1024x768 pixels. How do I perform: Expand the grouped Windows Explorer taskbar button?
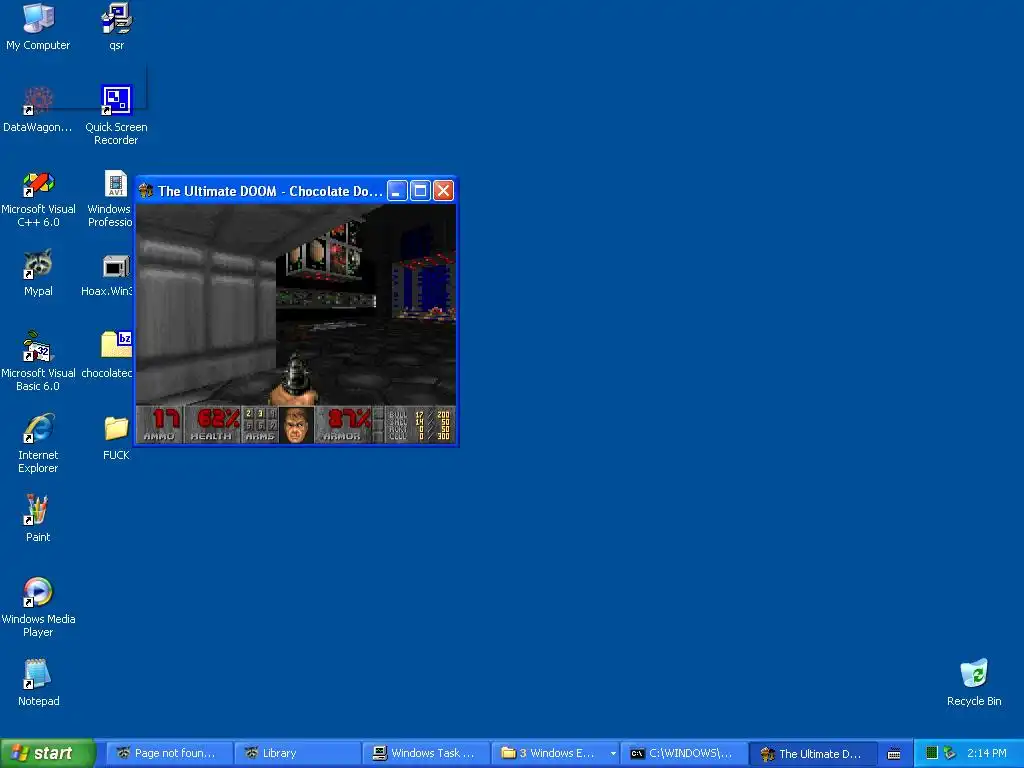pos(613,753)
